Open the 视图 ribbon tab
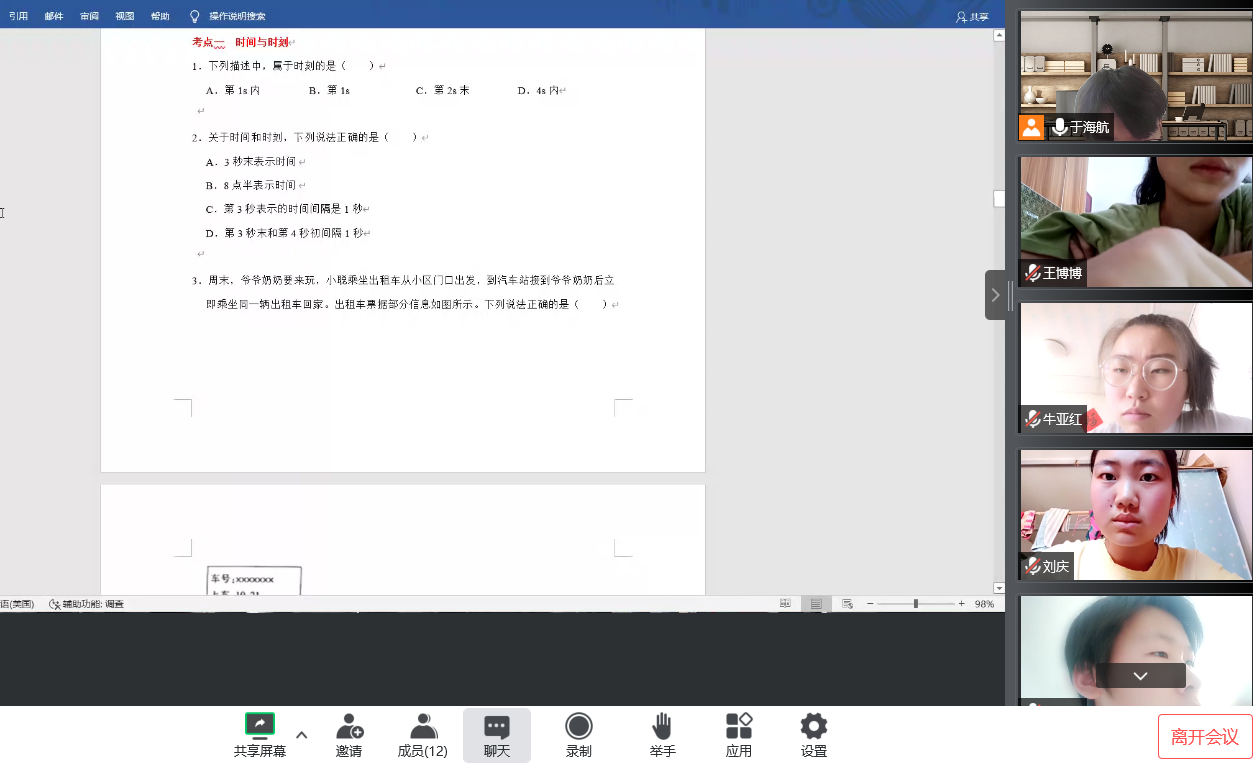Image resolution: width=1253 pixels, height=766 pixels. click(x=124, y=16)
